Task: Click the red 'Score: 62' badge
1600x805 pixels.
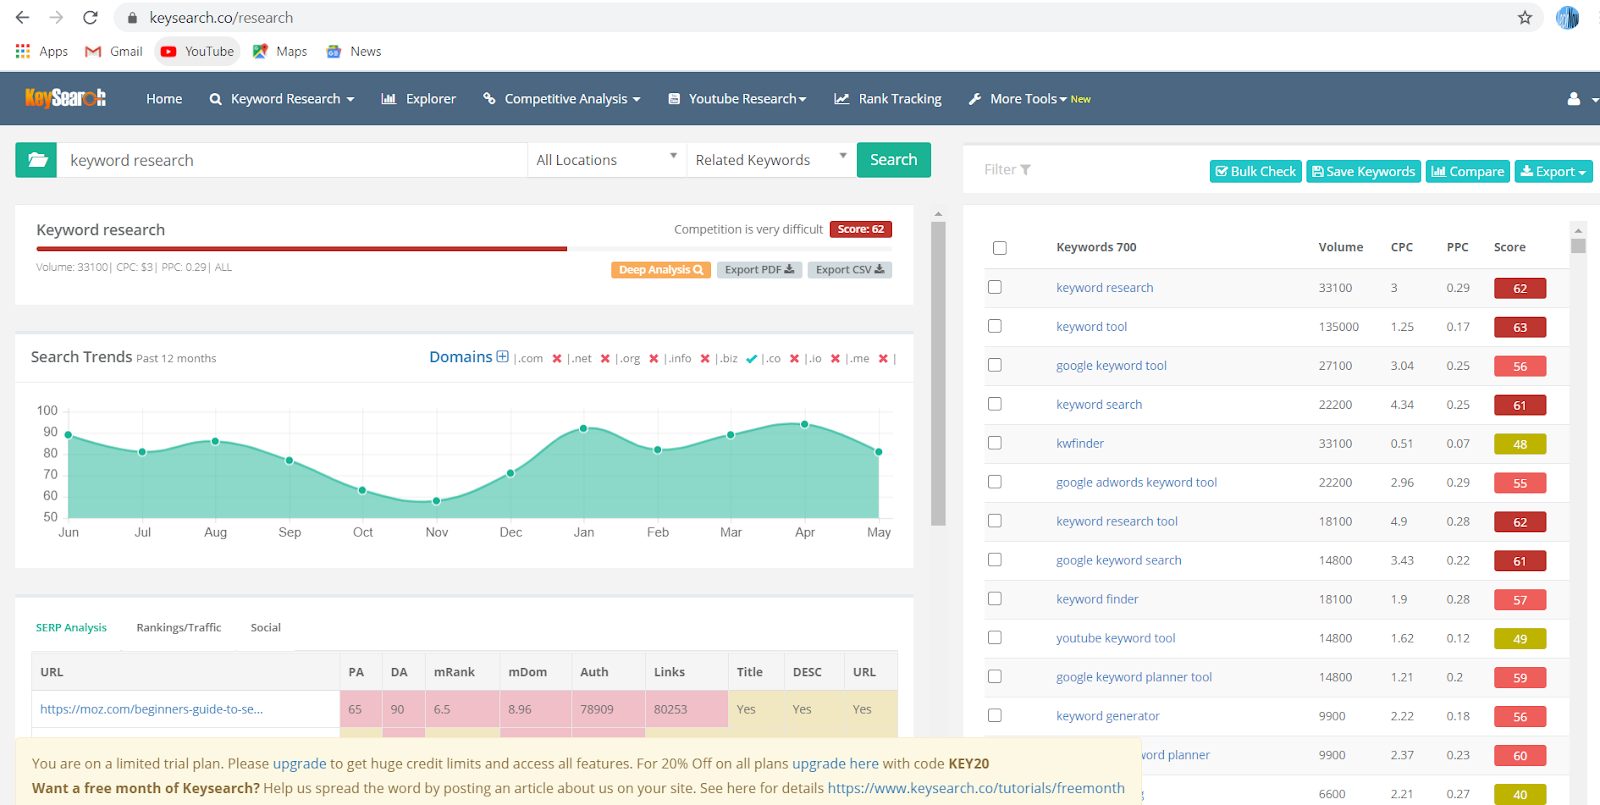Action: click(x=861, y=230)
